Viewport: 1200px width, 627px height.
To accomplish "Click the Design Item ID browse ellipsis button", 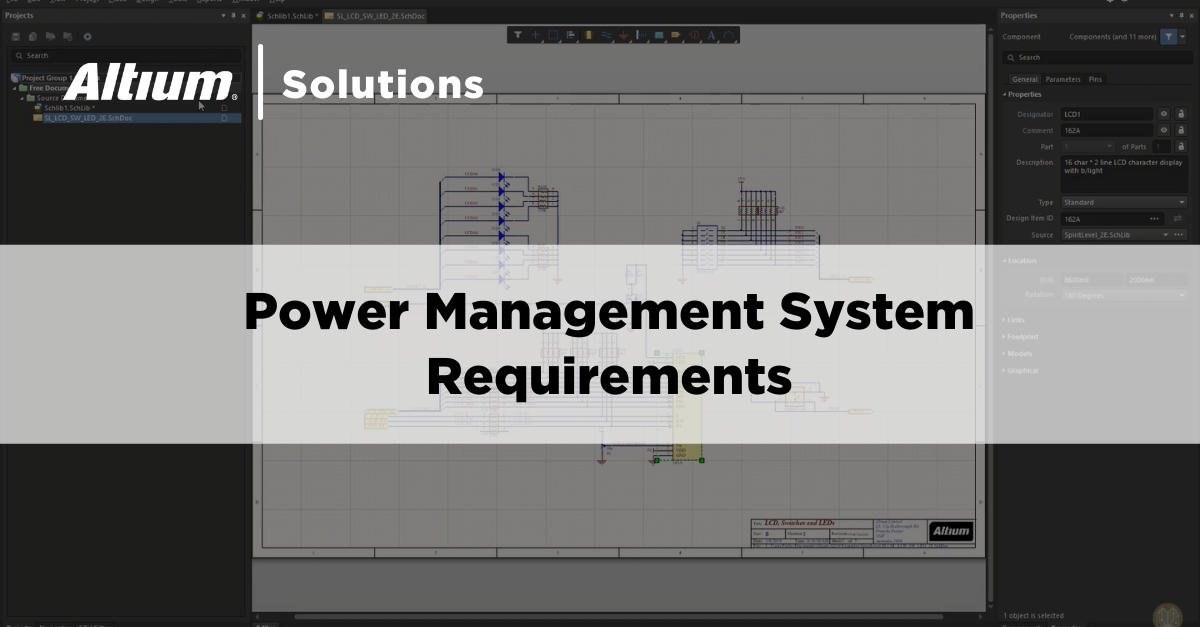I will (x=1155, y=218).
